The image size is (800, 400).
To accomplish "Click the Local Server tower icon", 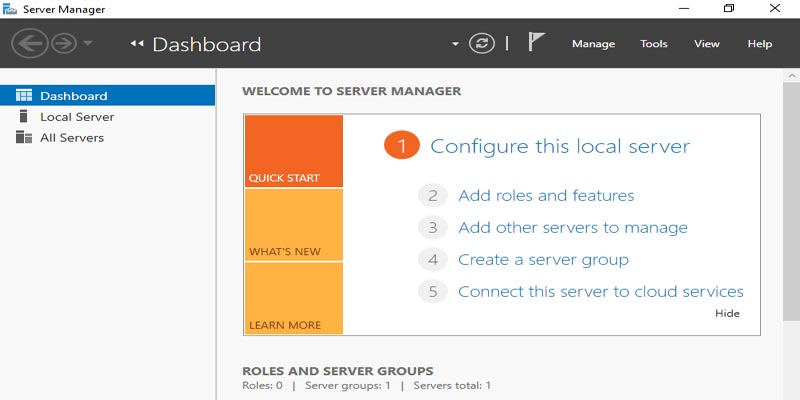I will (23, 116).
